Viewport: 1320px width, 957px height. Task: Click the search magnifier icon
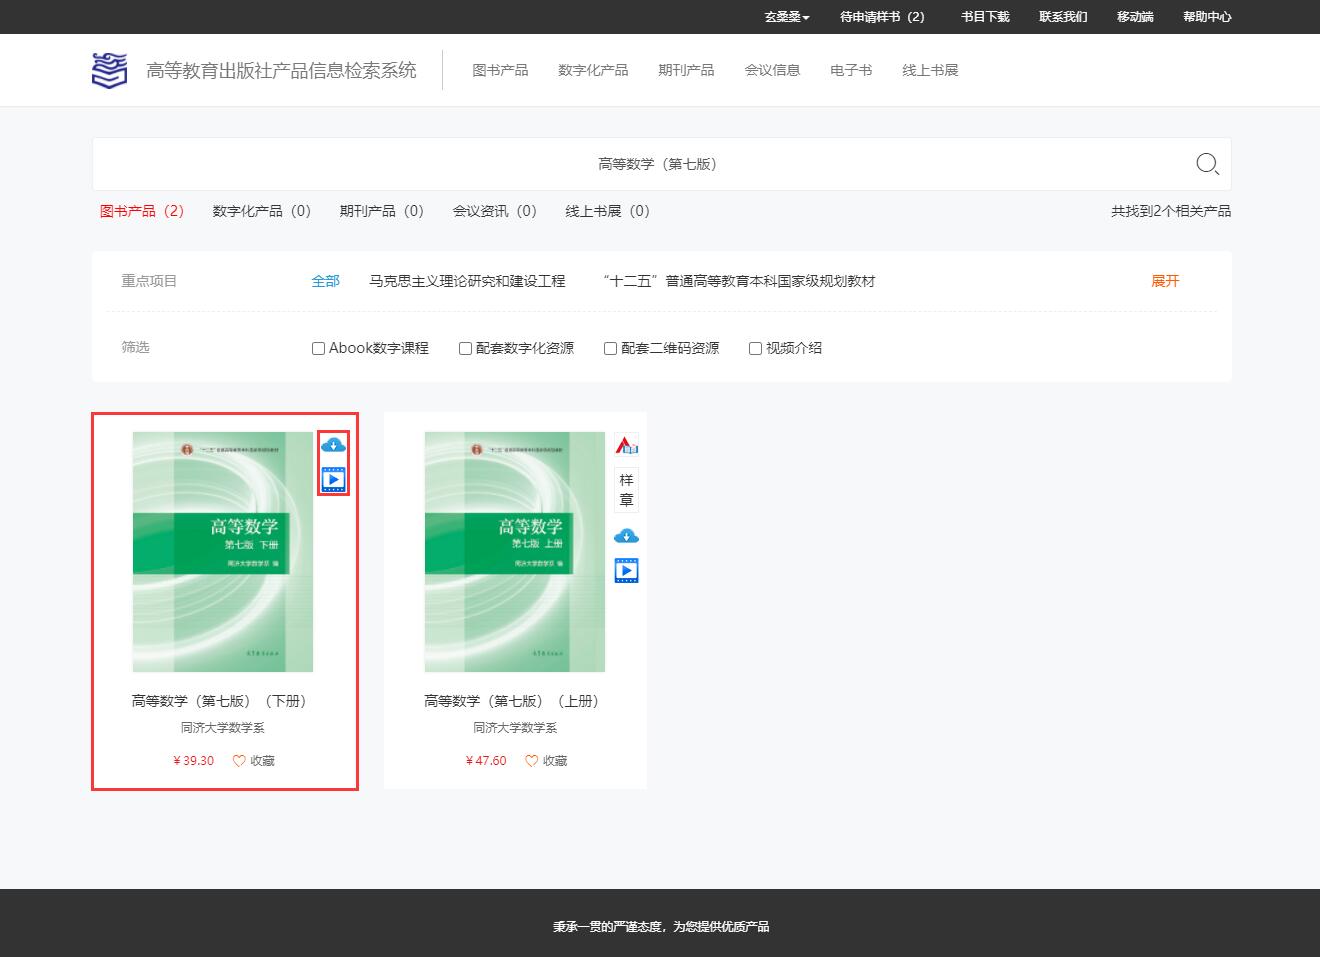tap(1206, 164)
